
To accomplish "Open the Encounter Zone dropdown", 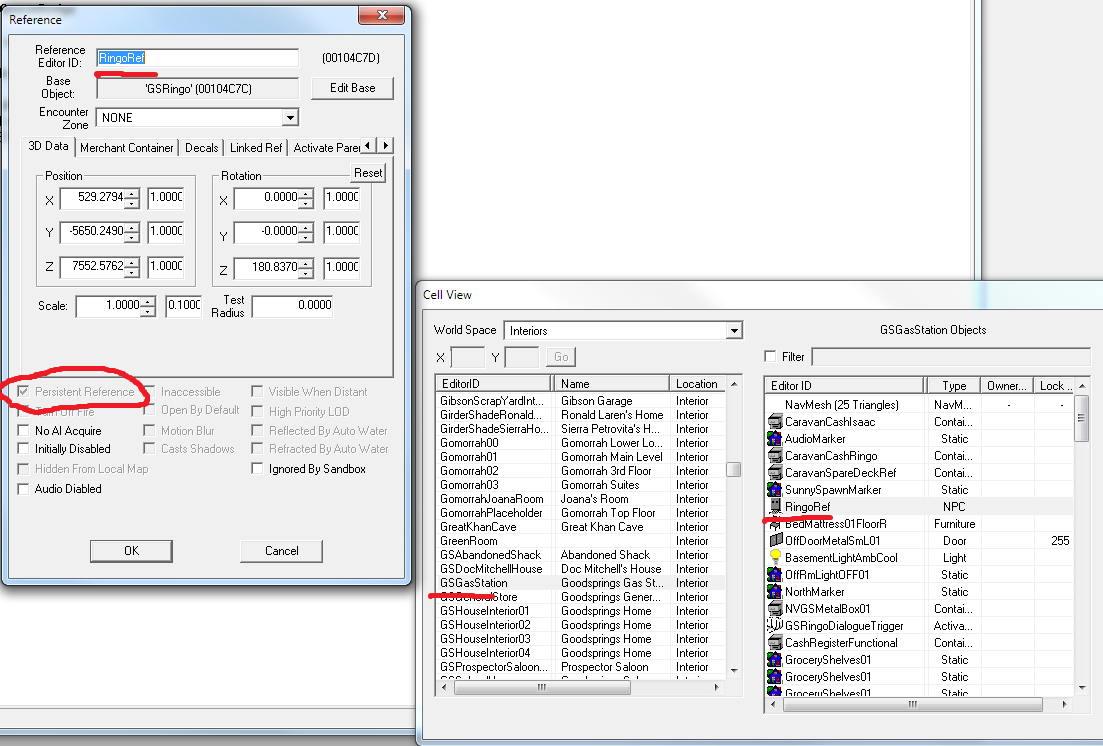I will click(290, 117).
